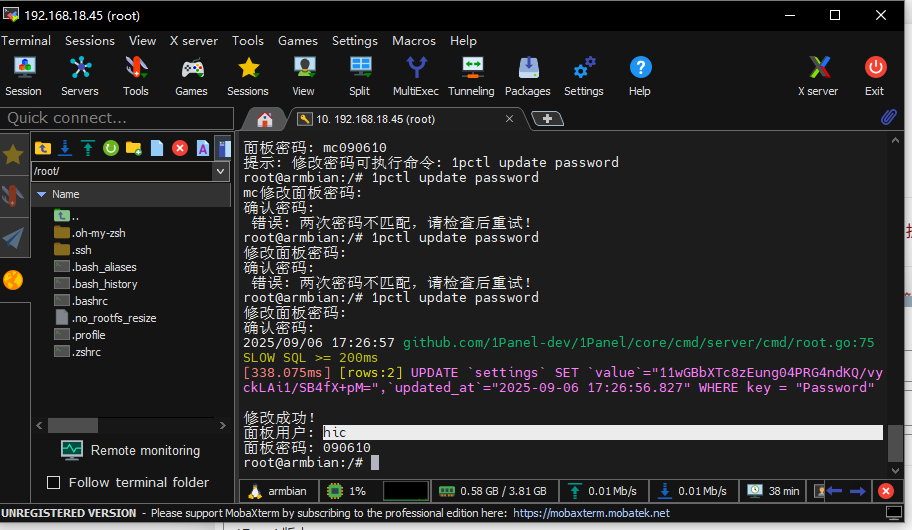Click the '0.58 GB / 3.81 GB' memory indicator

[493, 491]
